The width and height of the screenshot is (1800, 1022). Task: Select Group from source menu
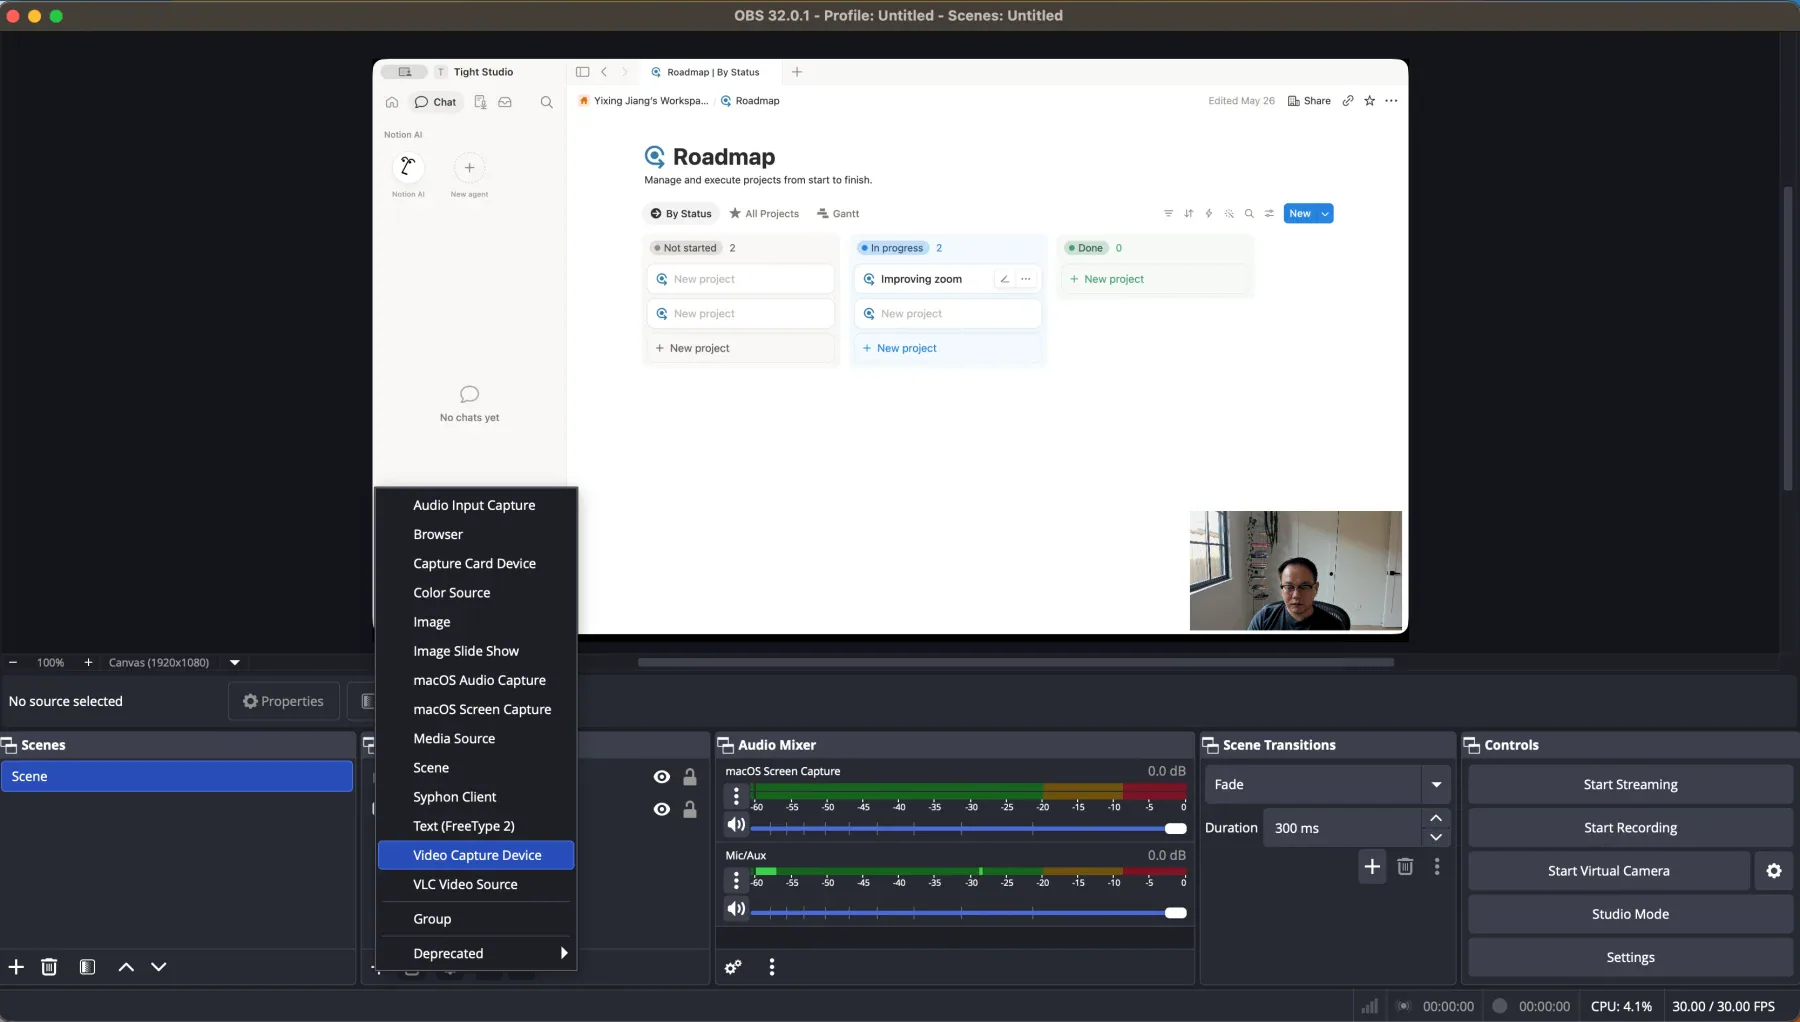(x=476, y=919)
